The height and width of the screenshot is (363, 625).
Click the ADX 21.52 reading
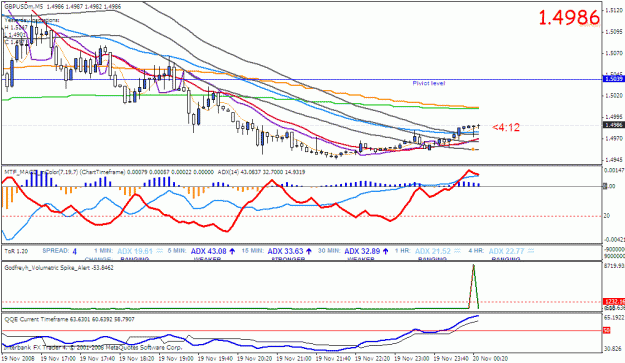[433, 251]
